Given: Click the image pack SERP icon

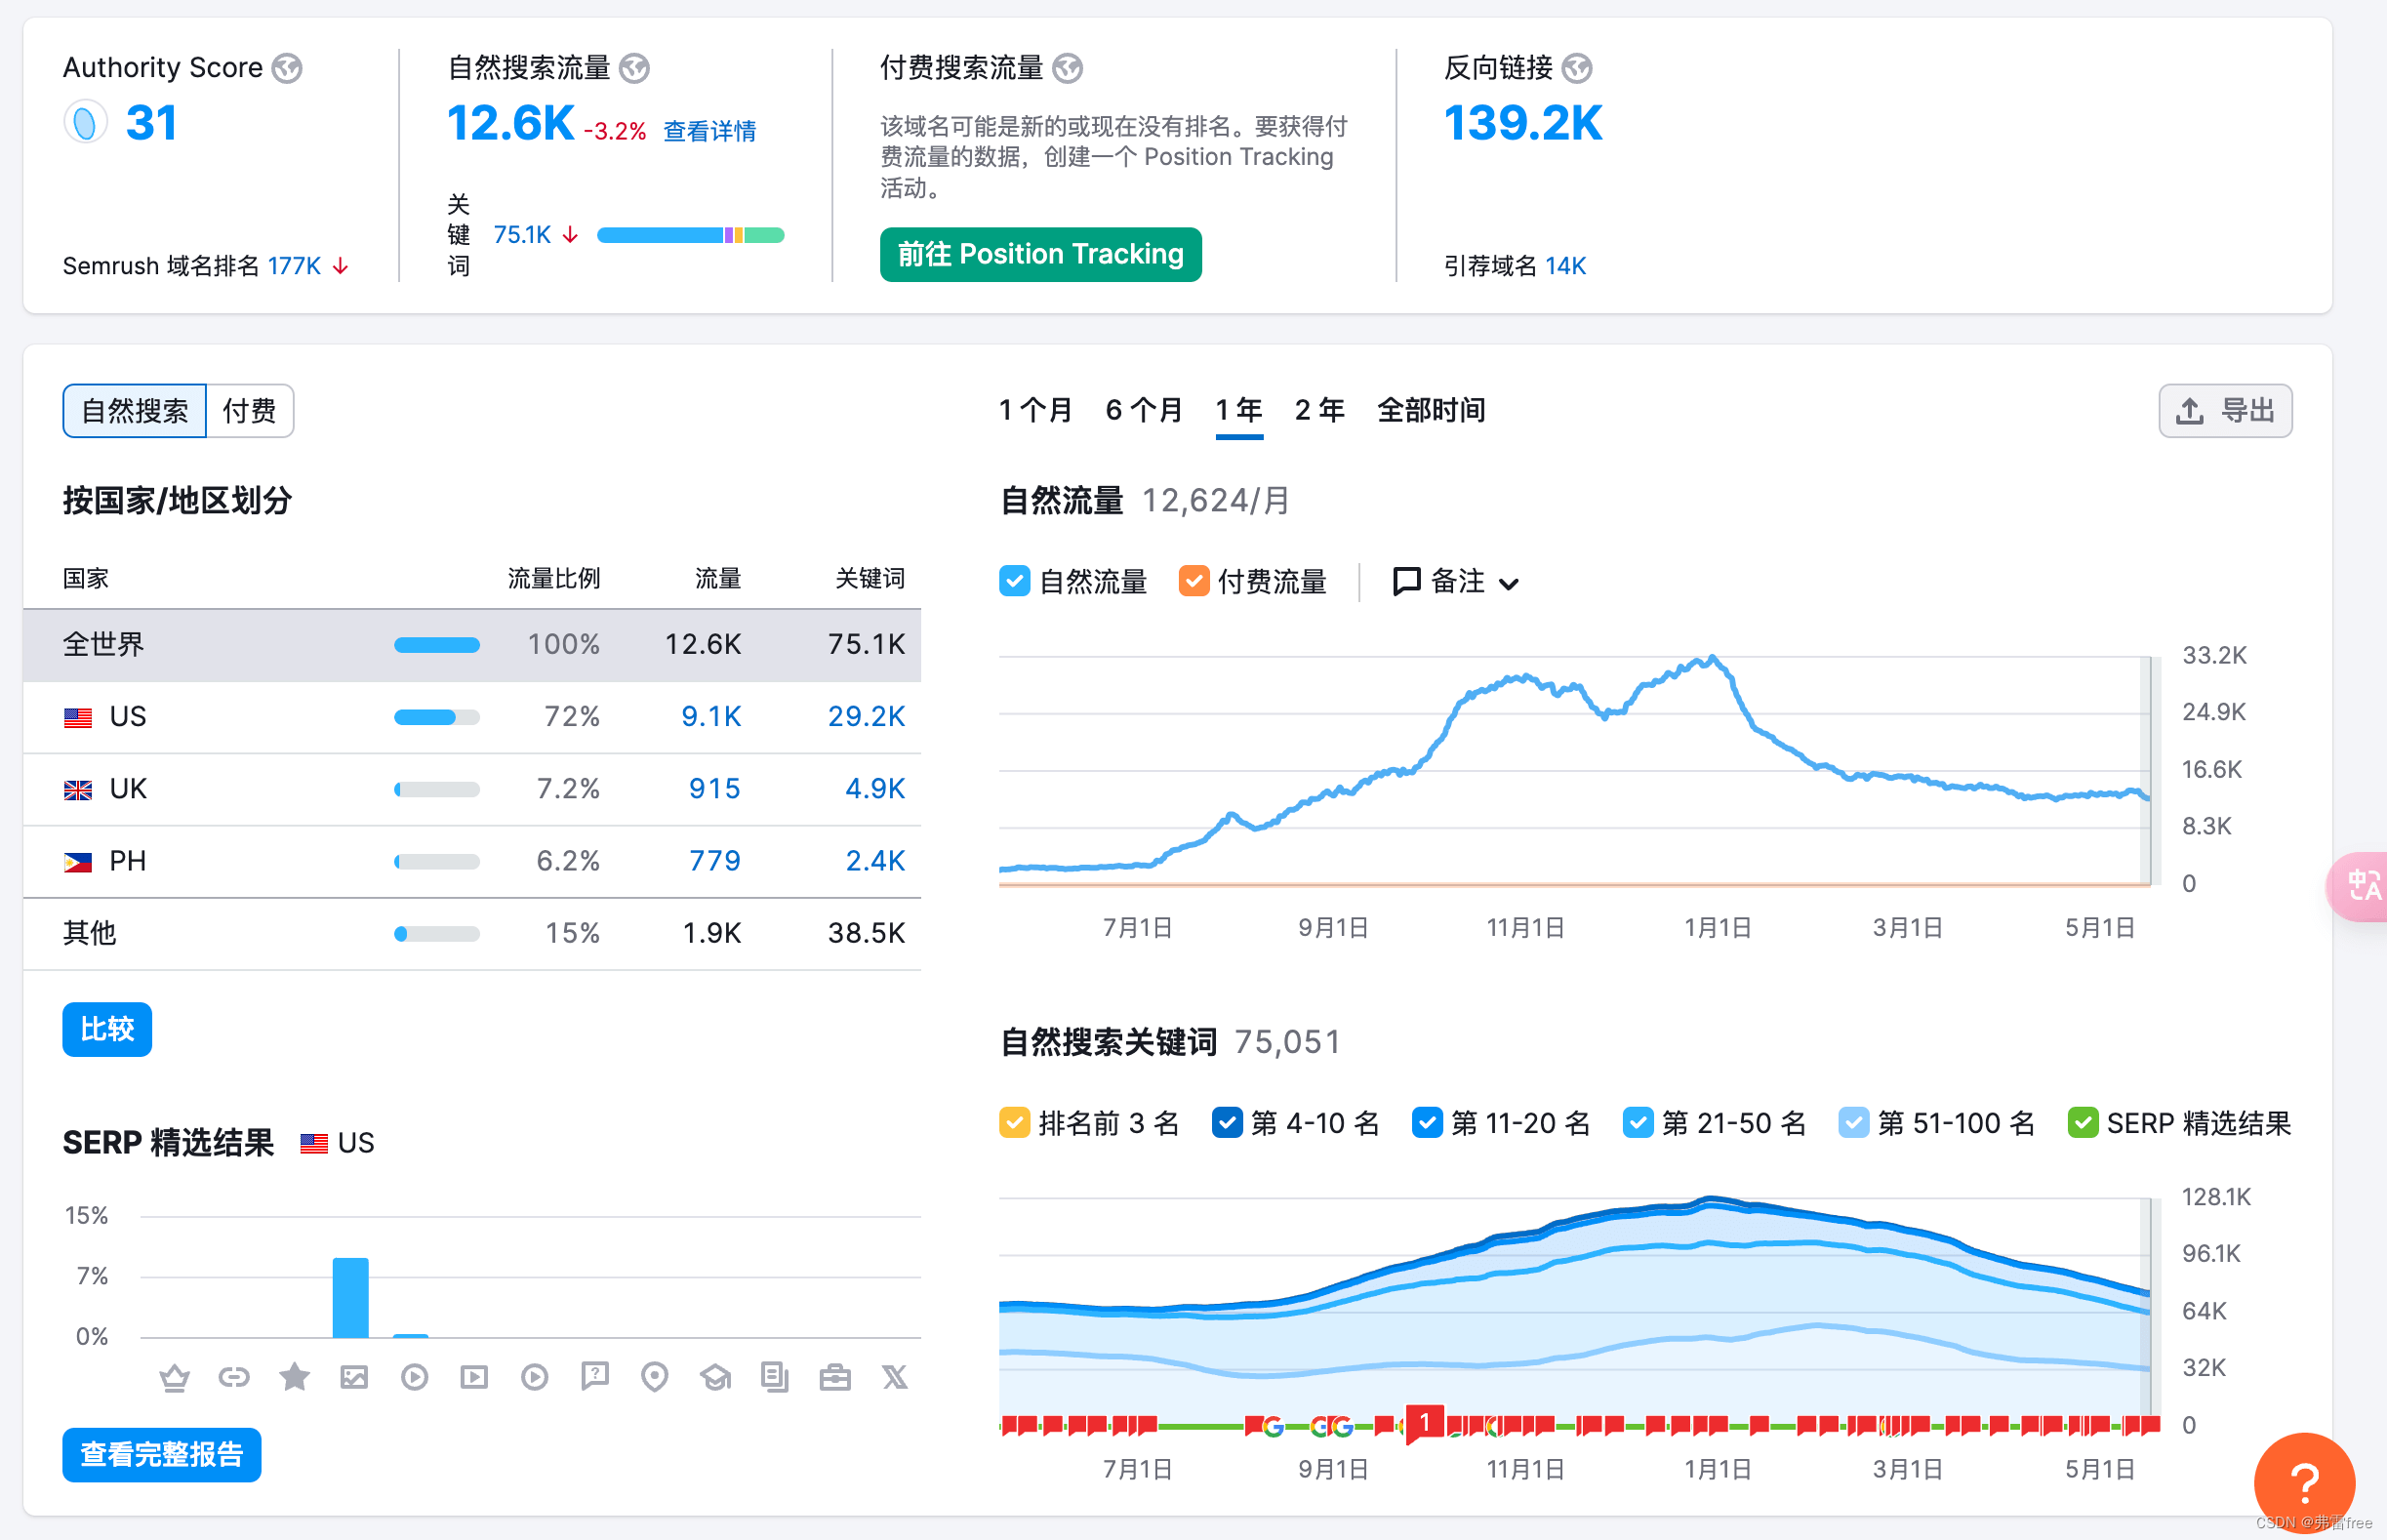Looking at the screenshot, I should tap(354, 1378).
